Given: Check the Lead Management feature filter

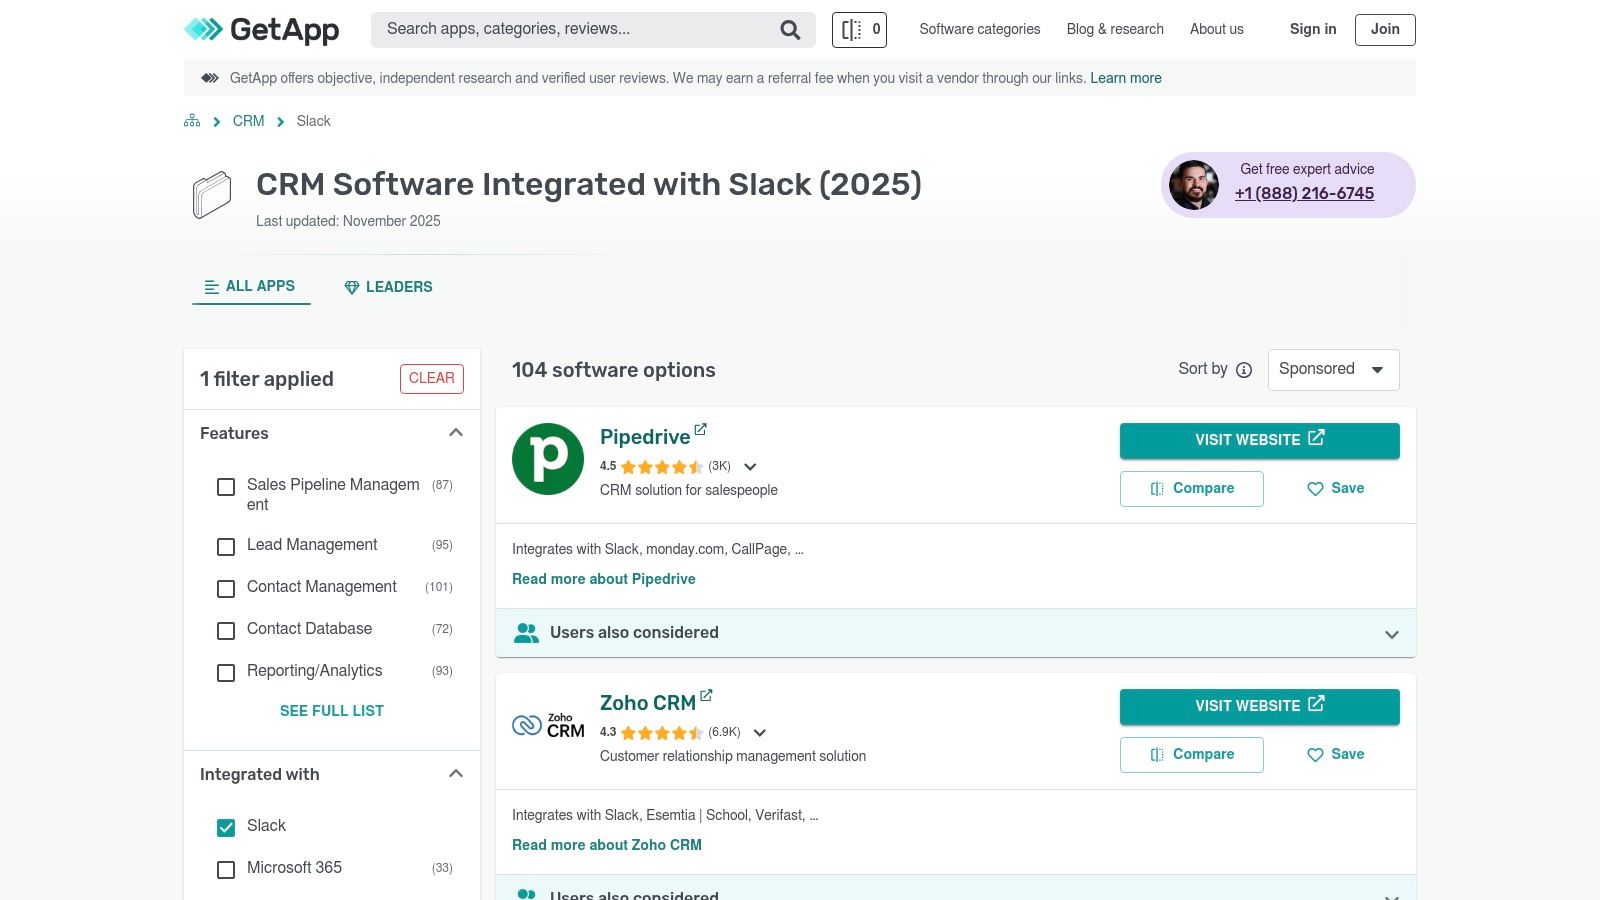Looking at the screenshot, I should 225,547.
